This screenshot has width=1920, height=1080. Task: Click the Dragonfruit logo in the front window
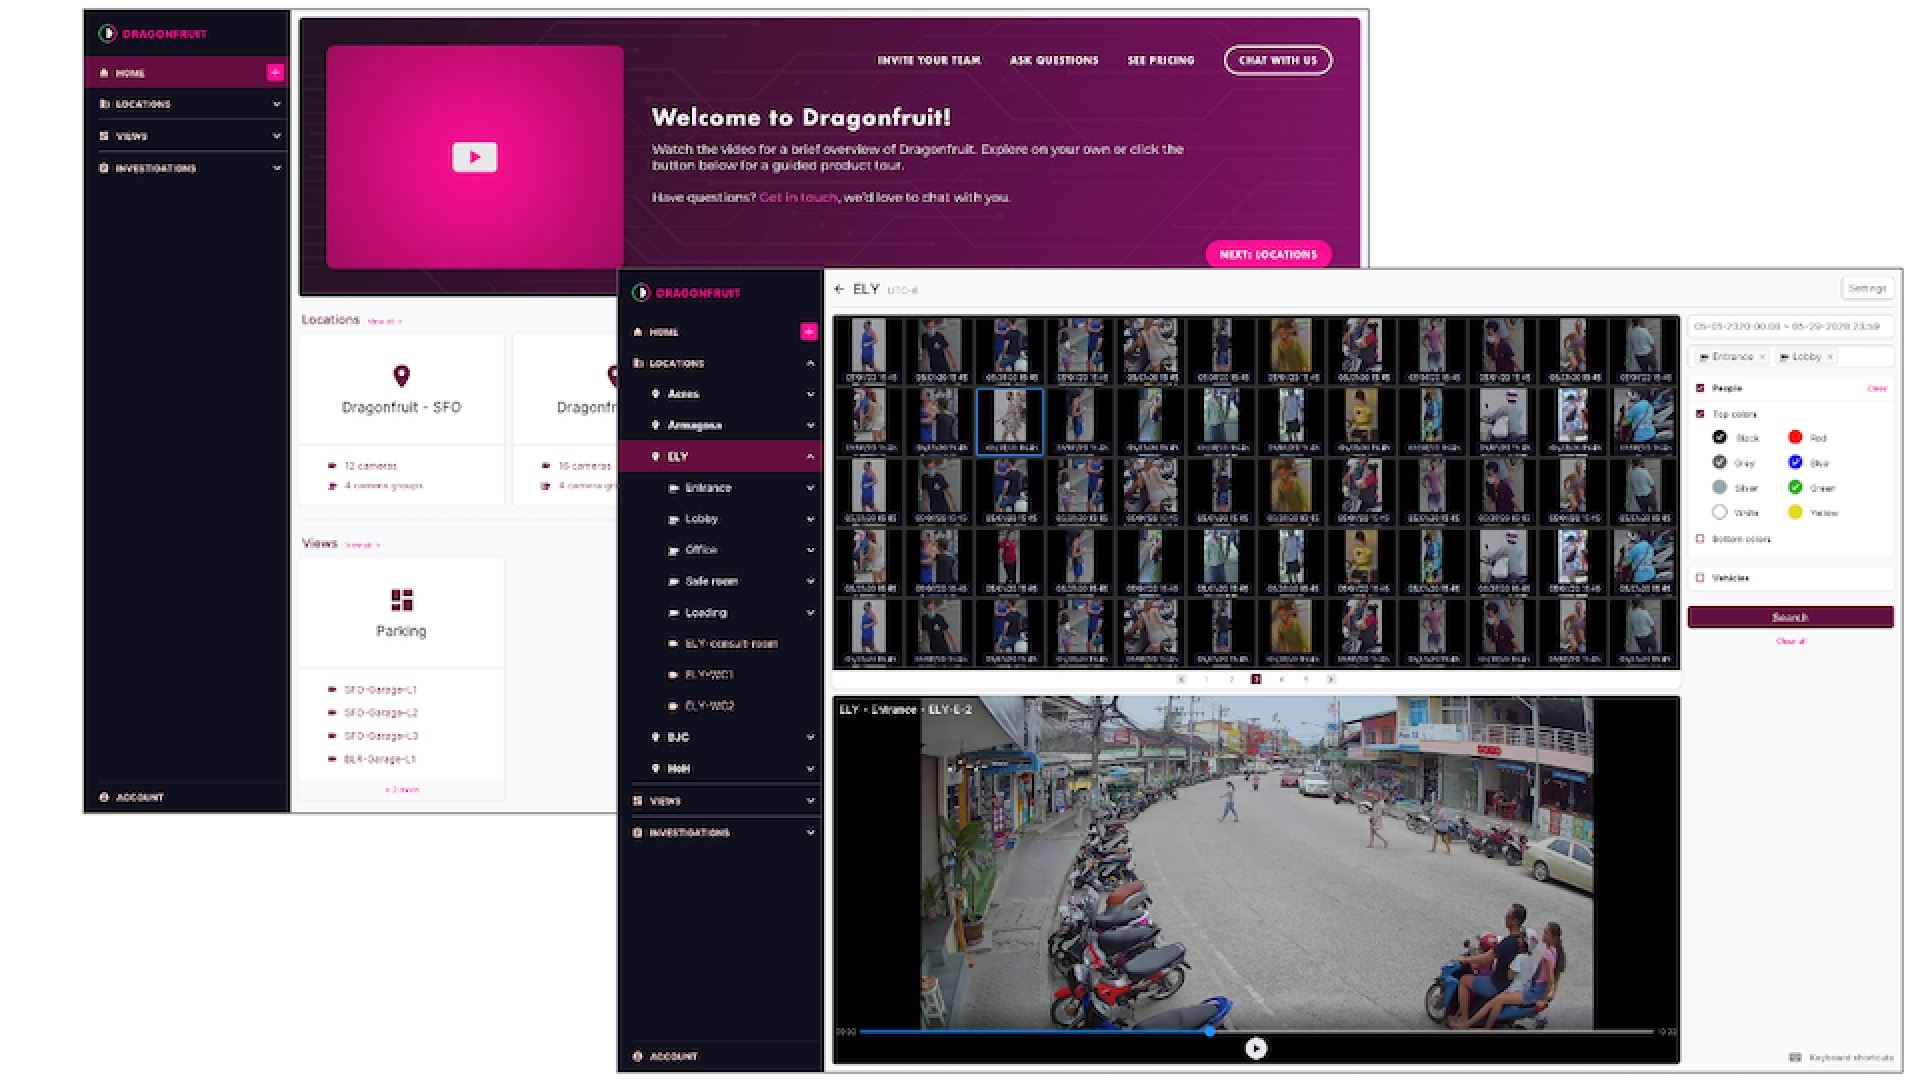687,292
